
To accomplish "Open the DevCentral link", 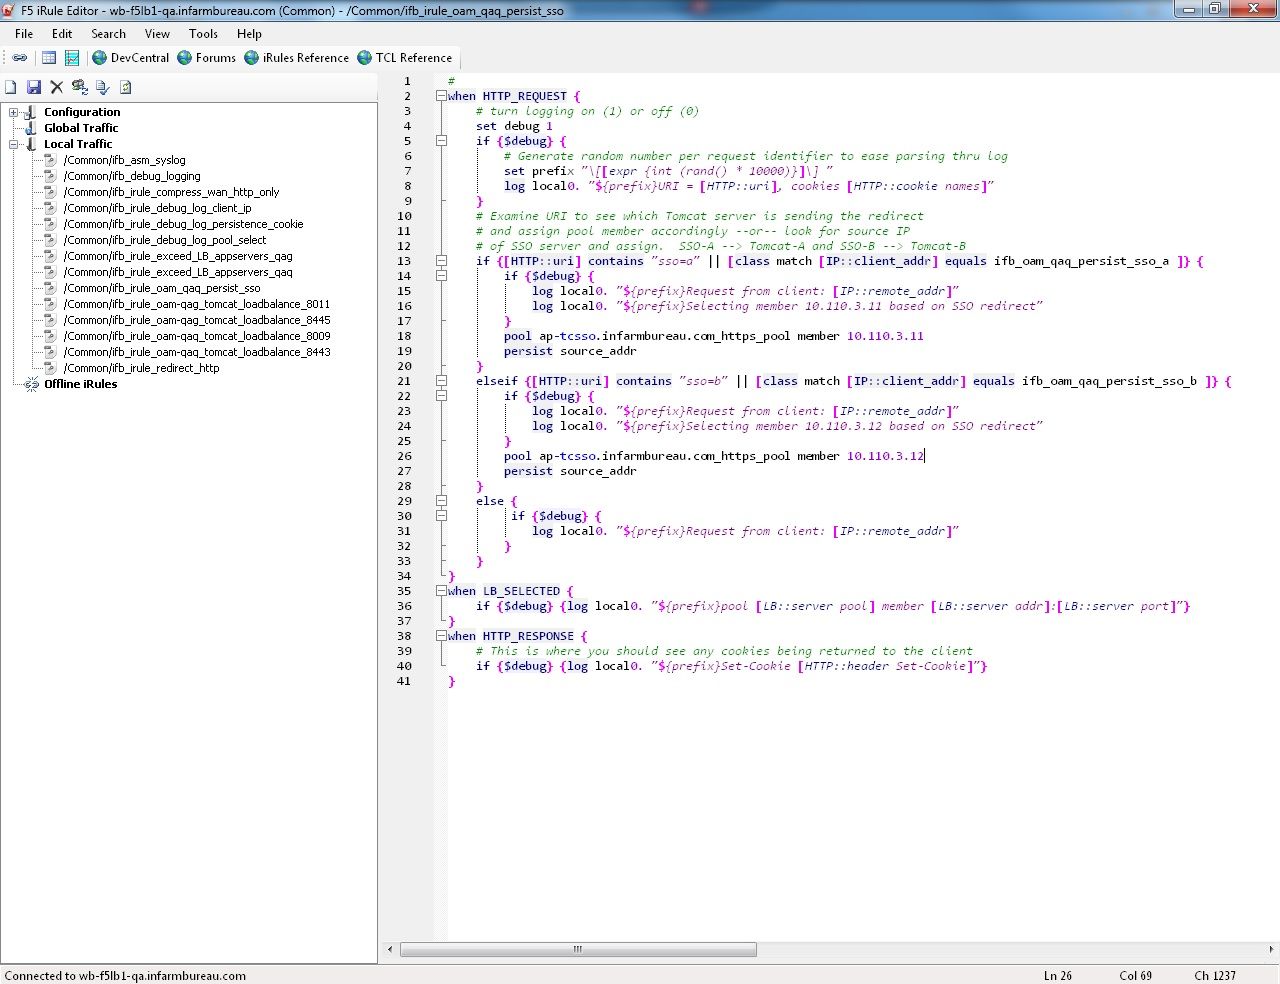I will (139, 58).
